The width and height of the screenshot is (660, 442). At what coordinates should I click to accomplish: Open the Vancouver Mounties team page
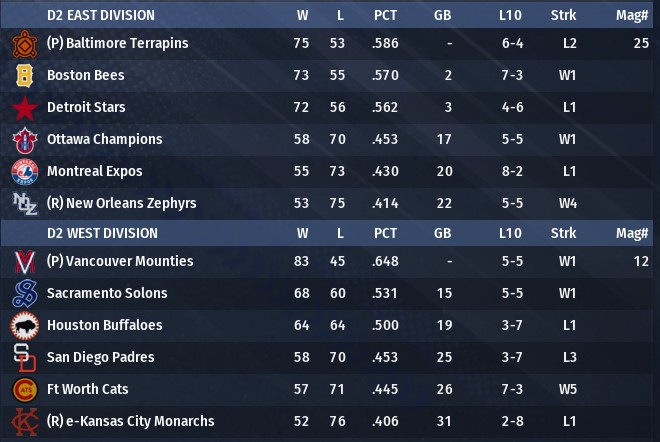(x=127, y=261)
